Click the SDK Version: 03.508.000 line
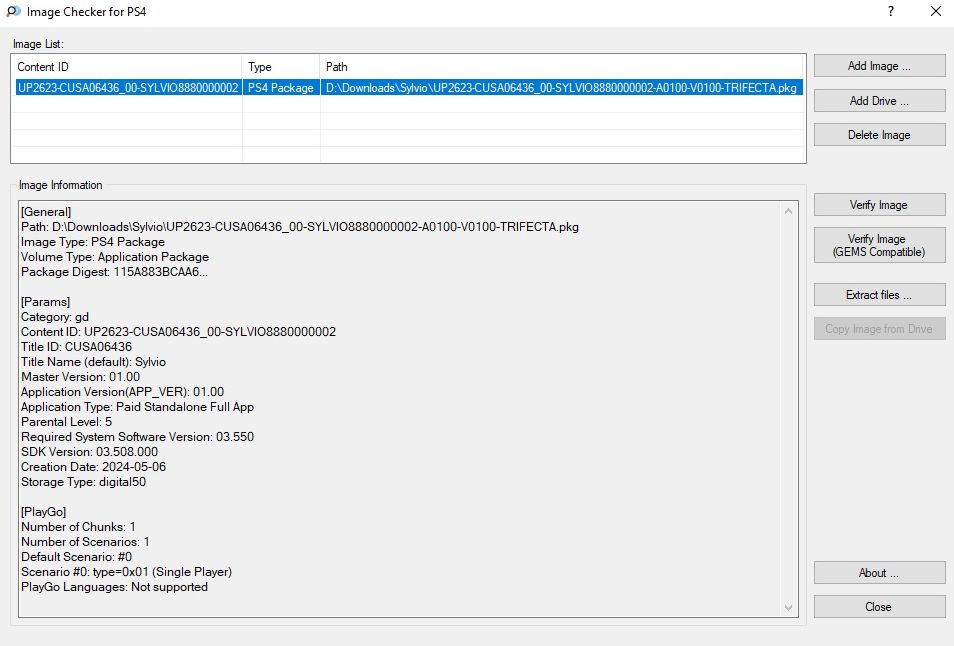Image resolution: width=954 pixels, height=646 pixels. (89, 452)
